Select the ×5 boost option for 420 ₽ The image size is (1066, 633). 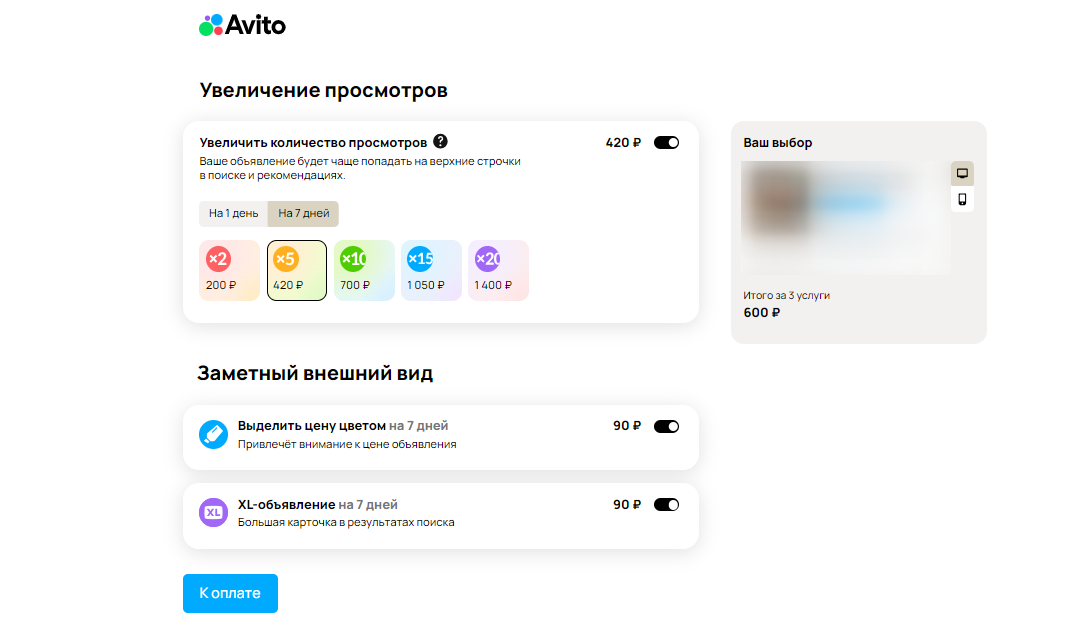pyautogui.click(x=296, y=269)
